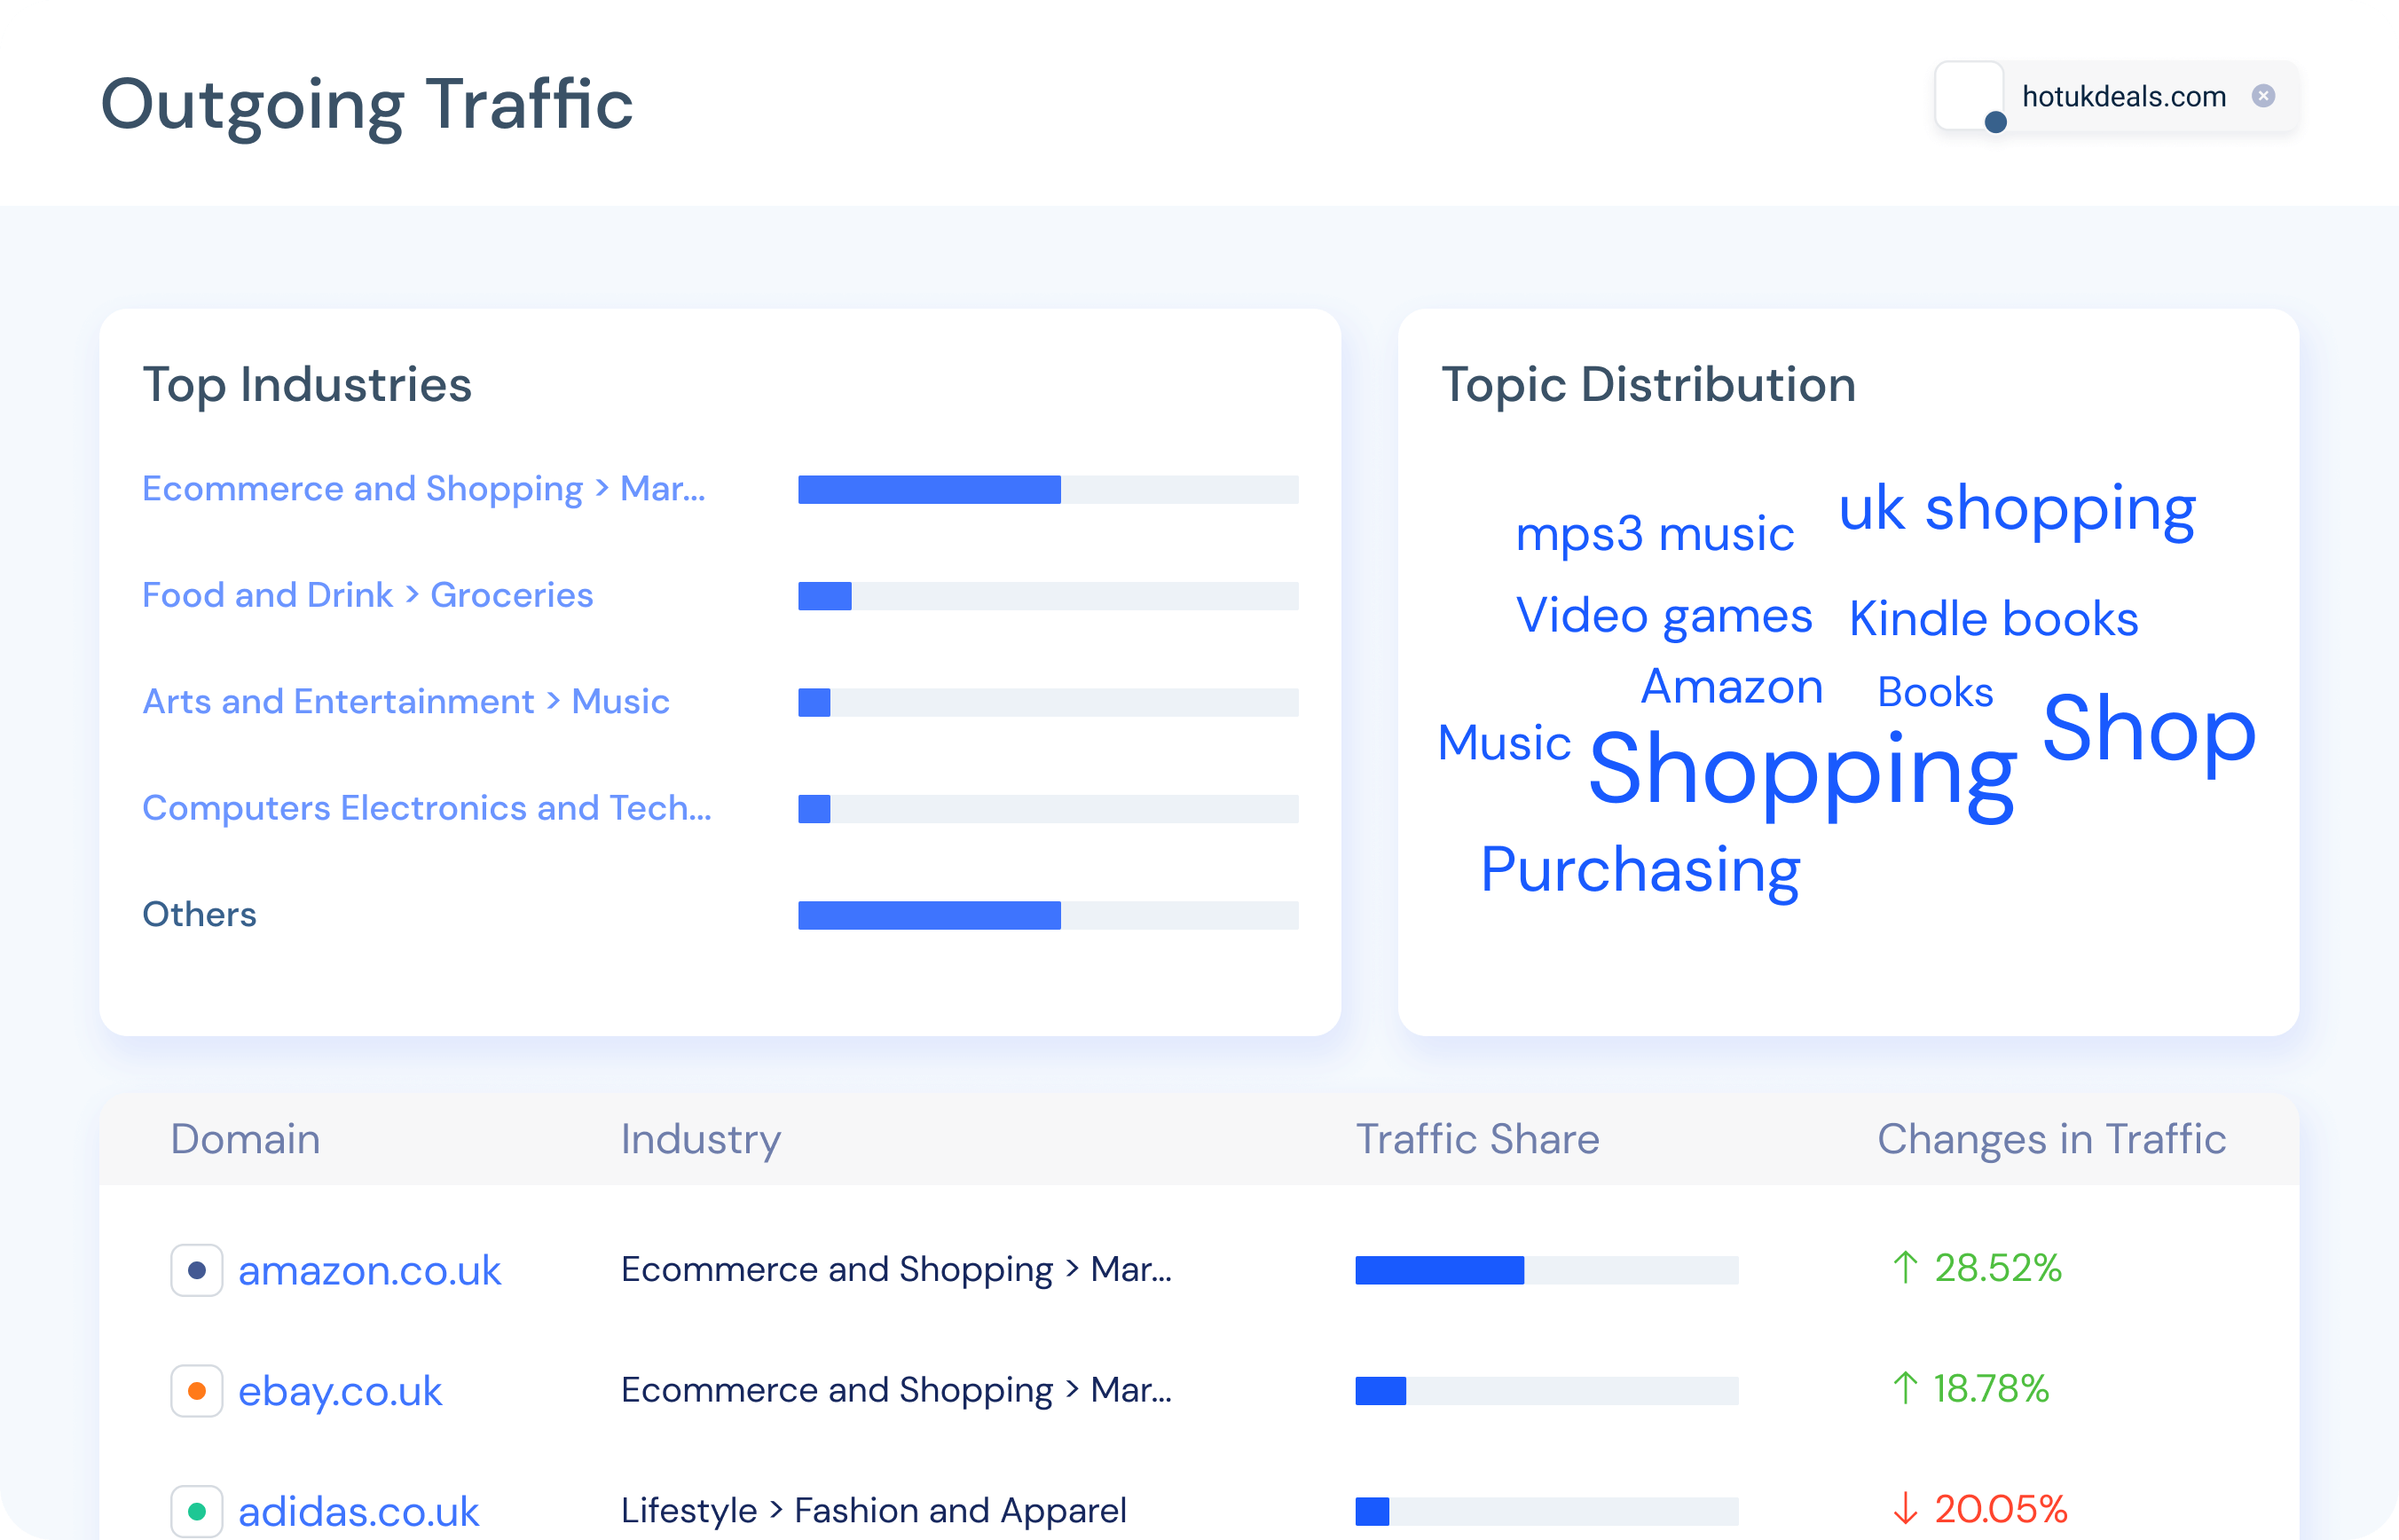This screenshot has width=2399, height=1540.
Task: Select the 'Amazon' topic word
Action: 1732,687
